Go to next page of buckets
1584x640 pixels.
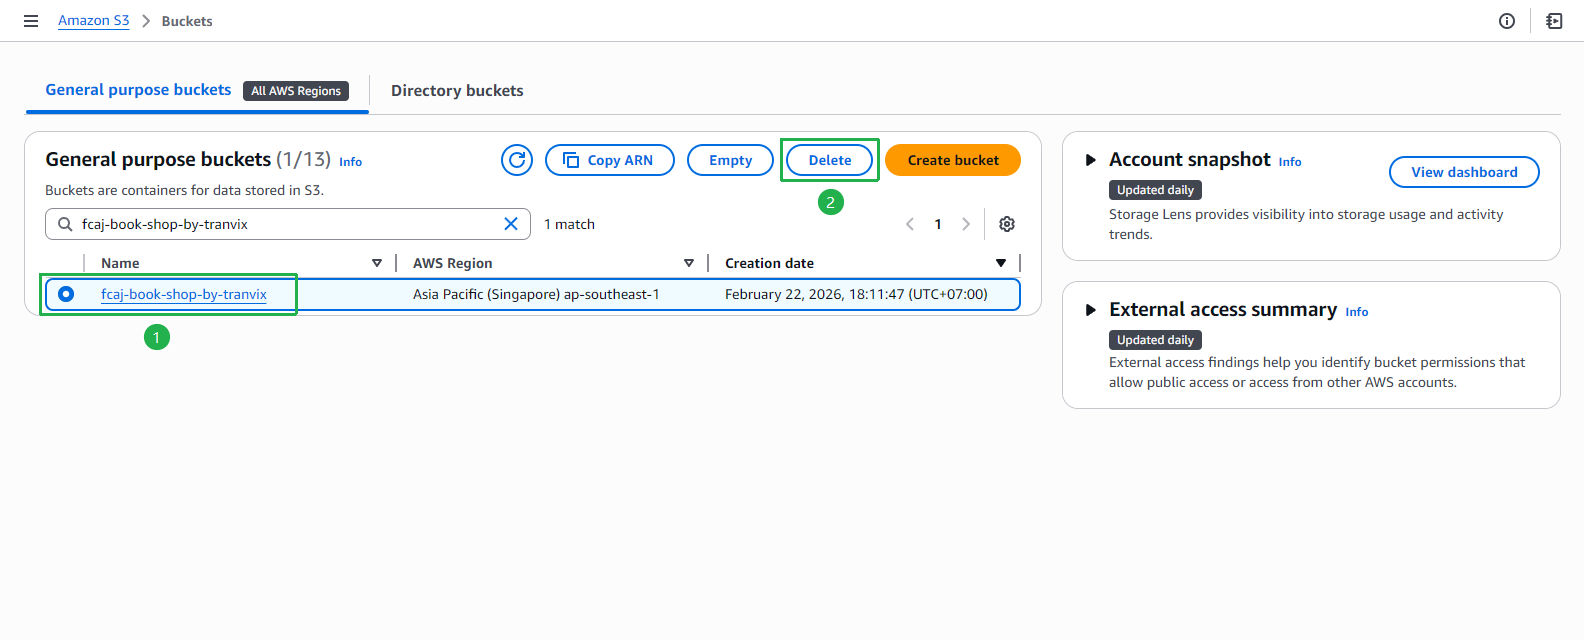coord(966,224)
